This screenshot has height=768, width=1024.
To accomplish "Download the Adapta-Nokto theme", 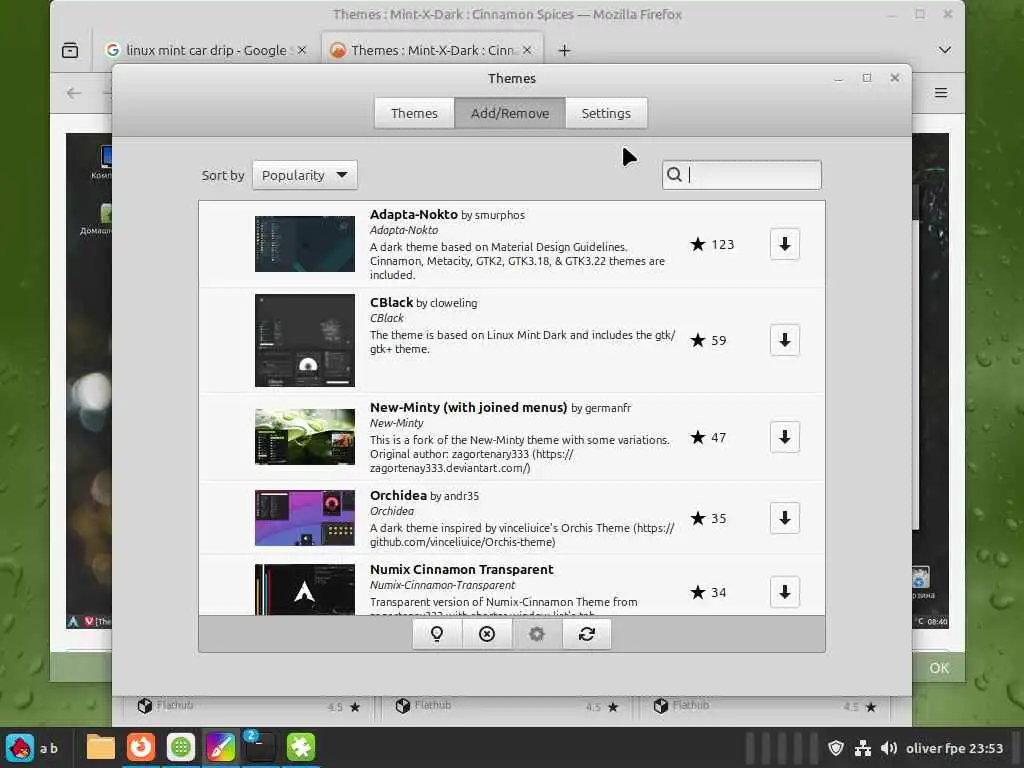I will pos(784,244).
